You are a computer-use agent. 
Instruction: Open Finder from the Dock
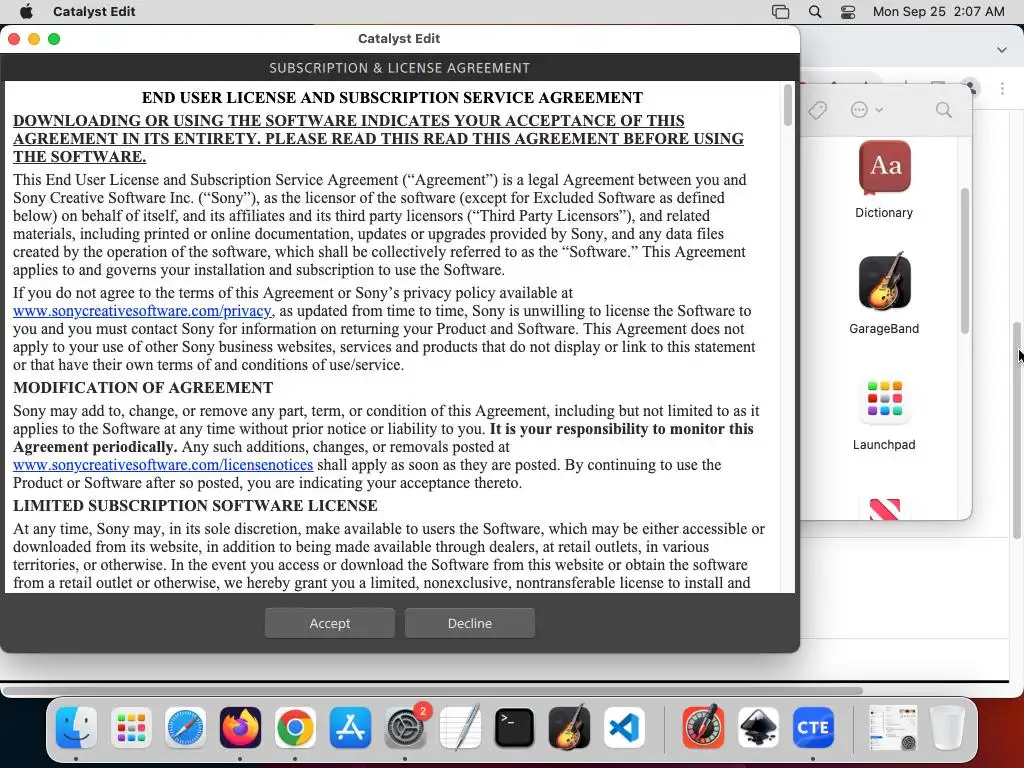76,728
